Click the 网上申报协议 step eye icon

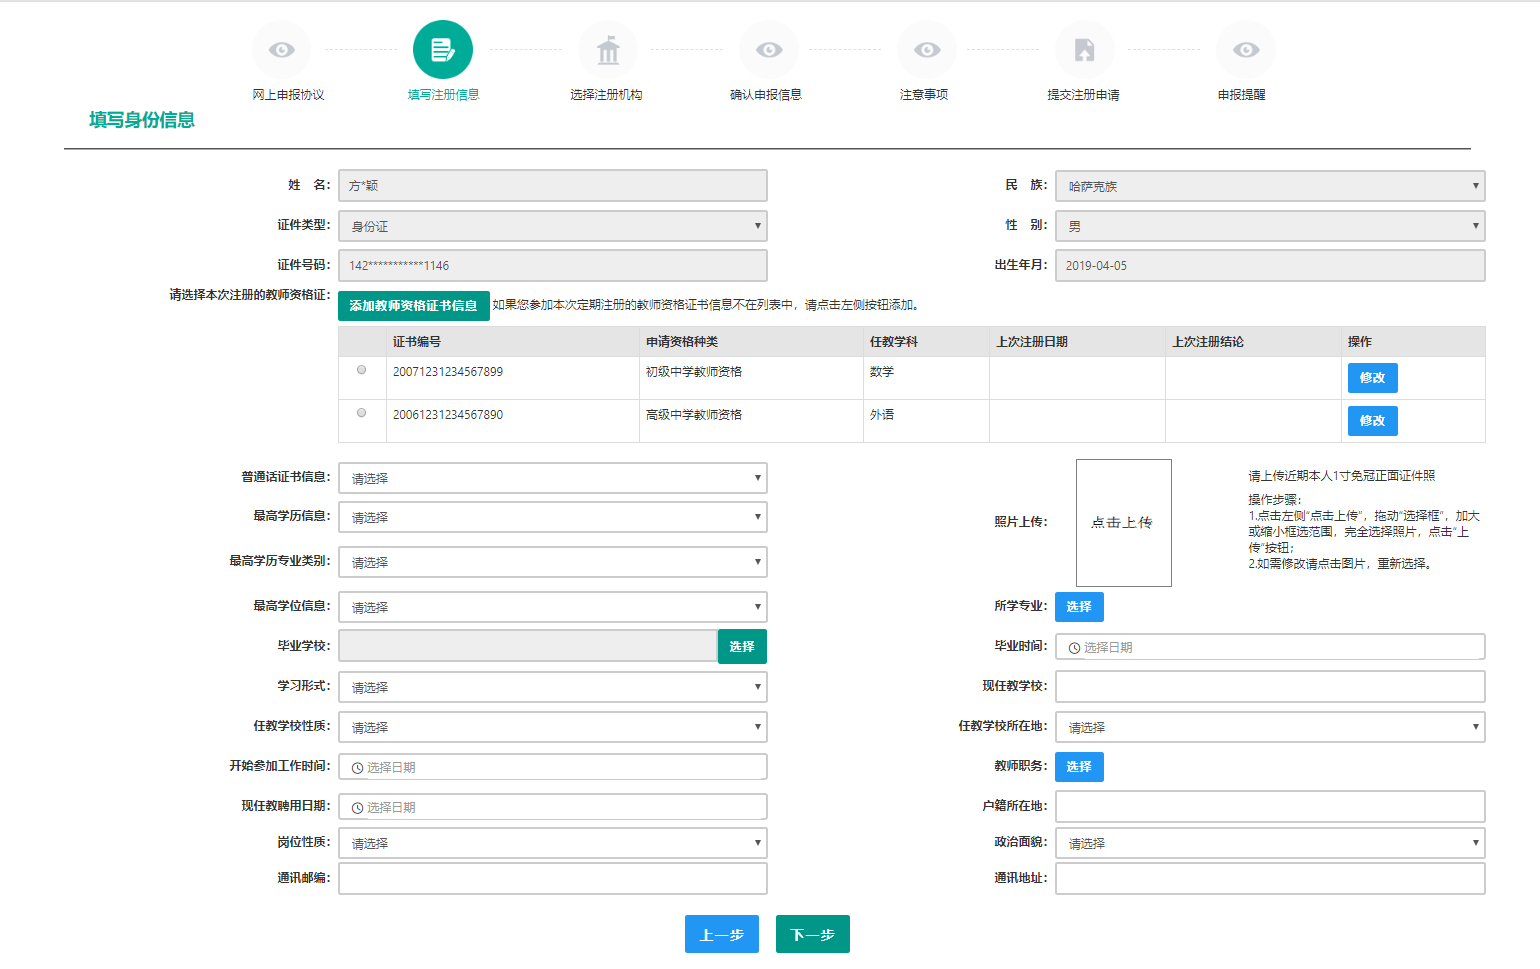coord(282,50)
